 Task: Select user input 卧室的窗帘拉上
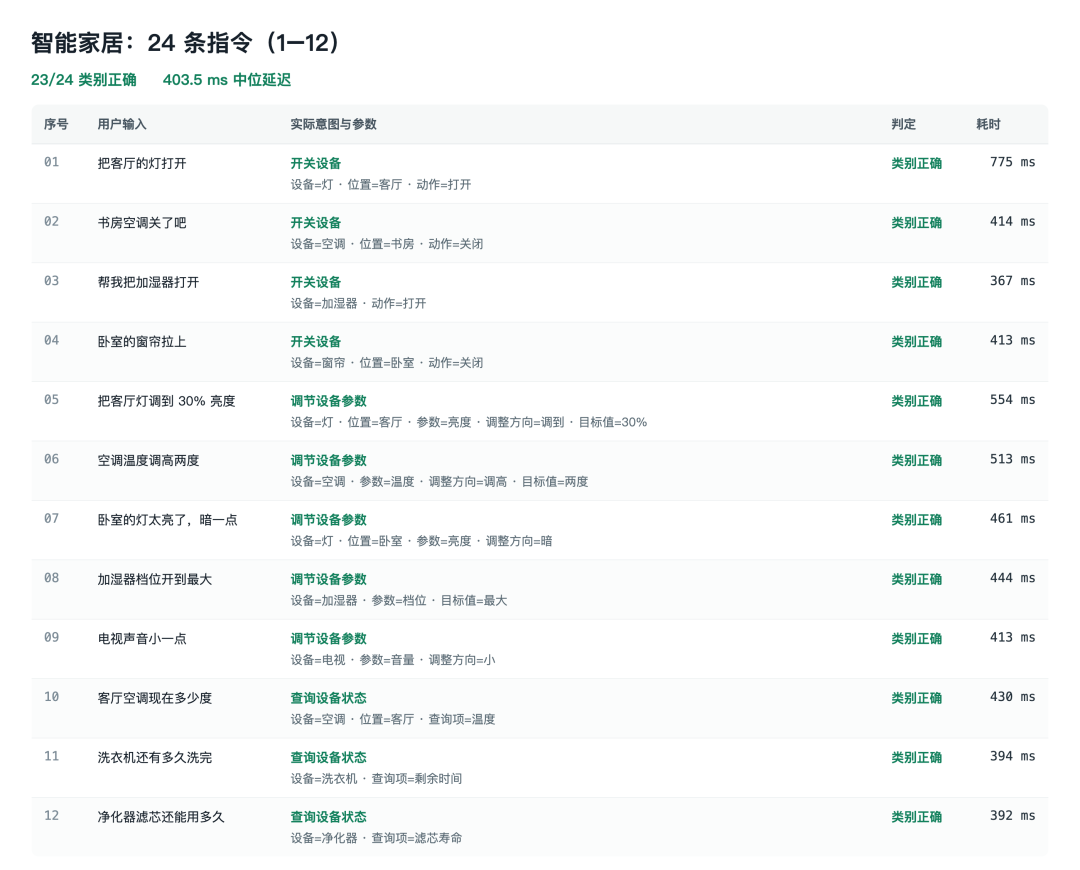coord(142,341)
